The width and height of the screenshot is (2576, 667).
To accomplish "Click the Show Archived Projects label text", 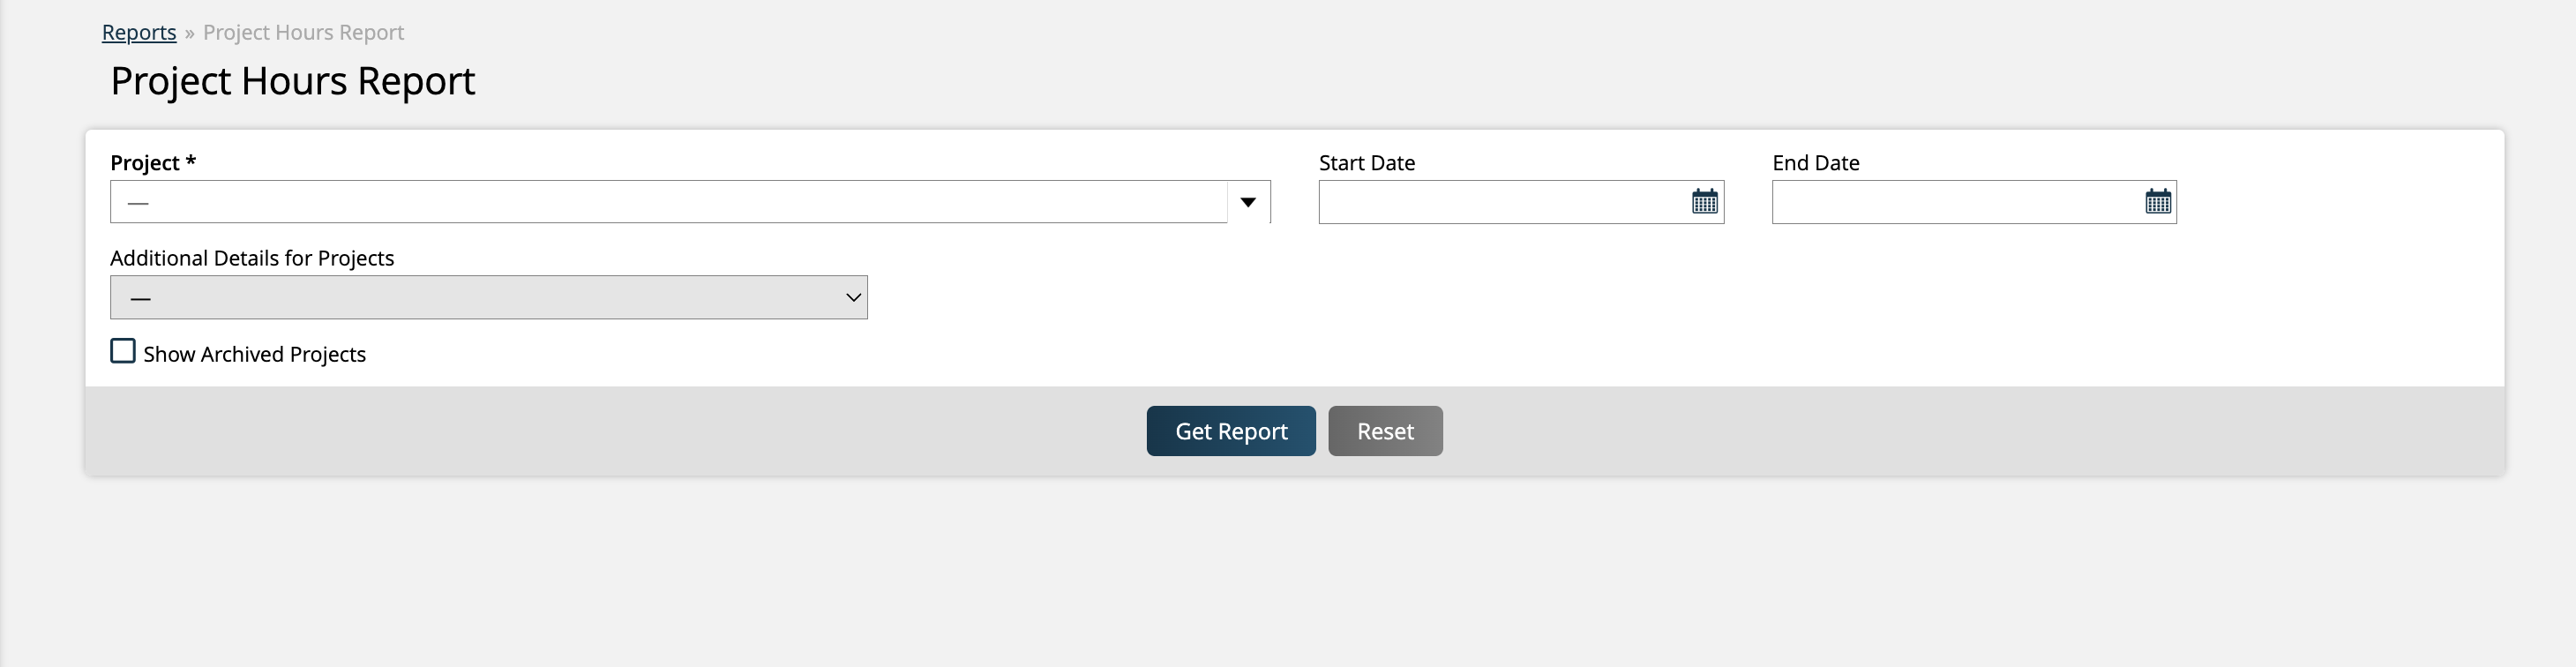I will (x=254, y=355).
